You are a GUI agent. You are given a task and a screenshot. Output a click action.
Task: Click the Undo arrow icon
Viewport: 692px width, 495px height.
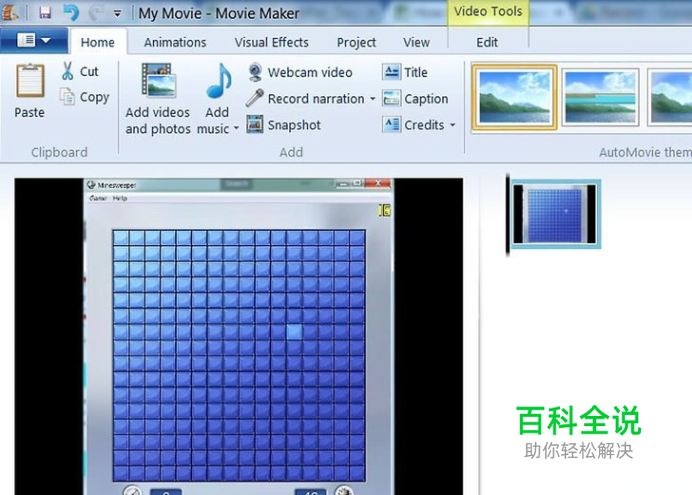click(71, 12)
